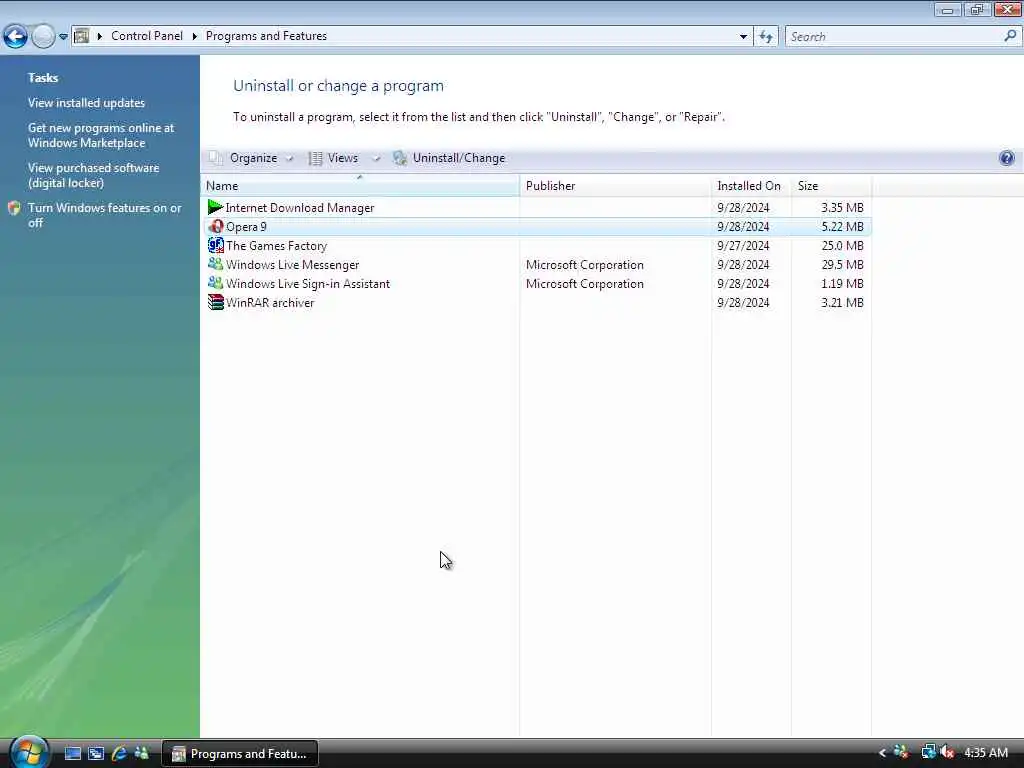Viewport: 1024px width, 768px height.
Task: Refresh the Programs and Features list
Action: coord(765,37)
